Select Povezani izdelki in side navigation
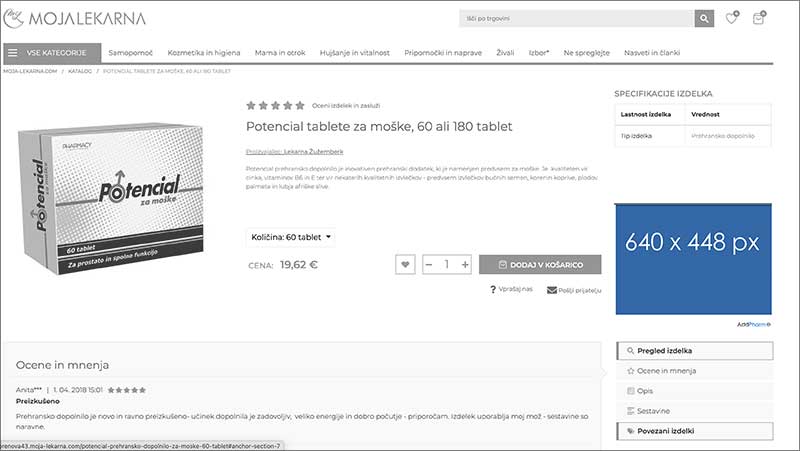Screen dimensions: 800x451 [694, 431]
